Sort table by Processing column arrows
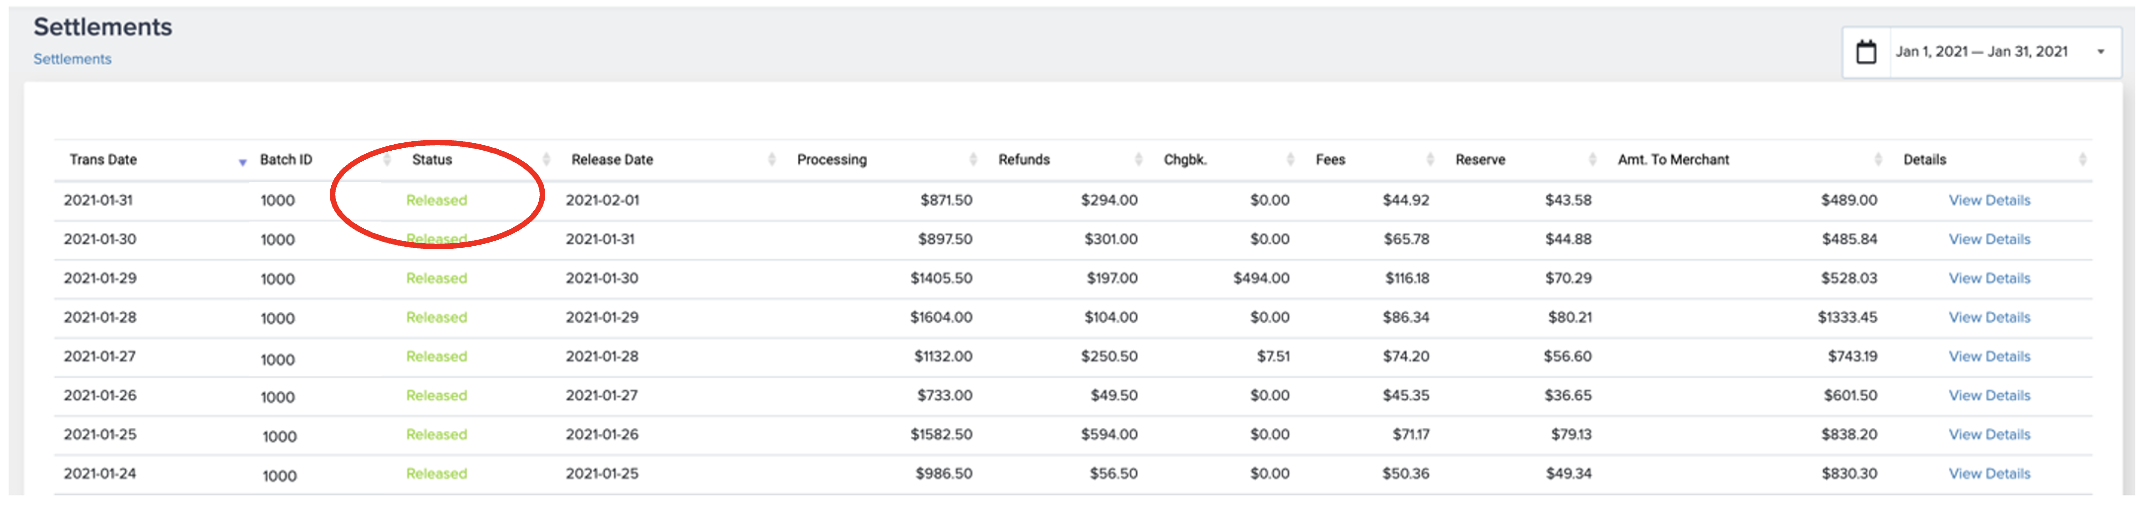 973,160
